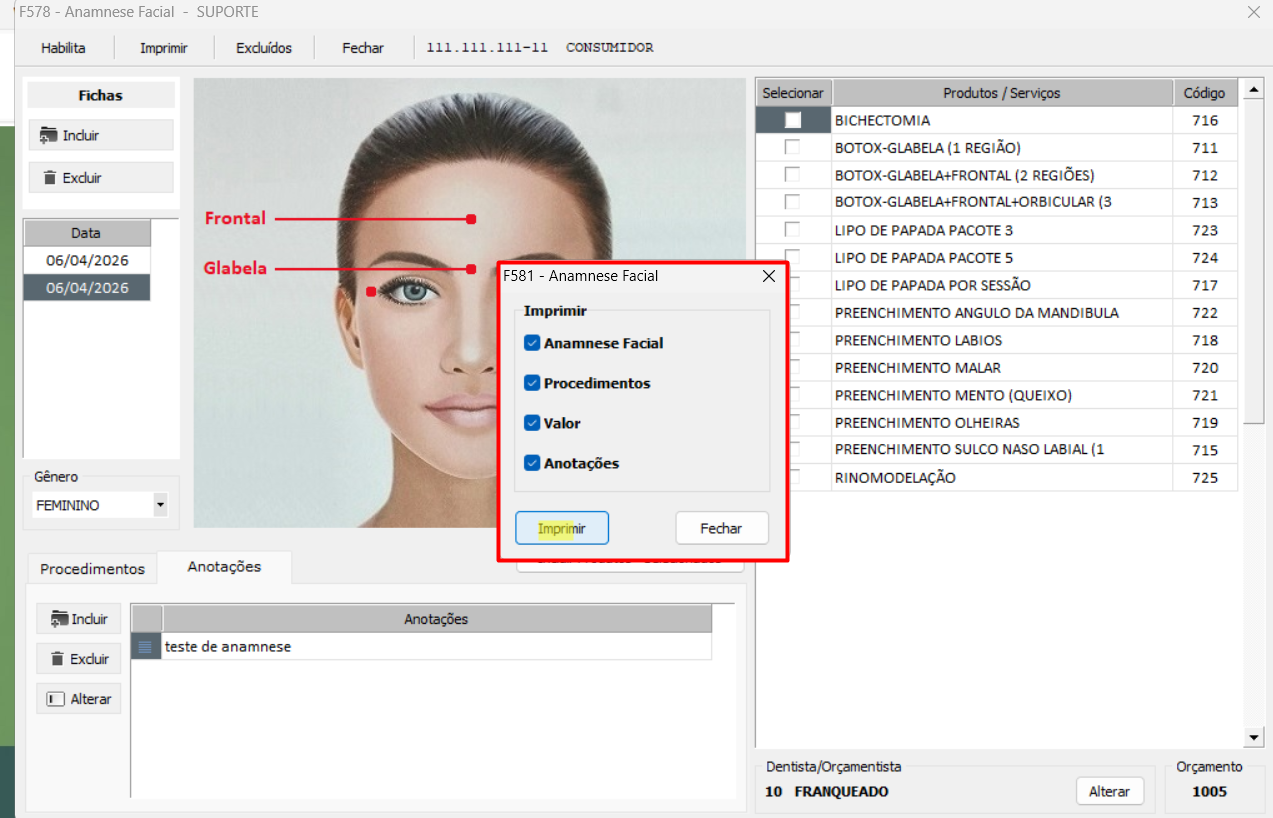Image resolution: width=1273 pixels, height=818 pixels.
Task: Click the Selecionar column header
Action: click(x=793, y=93)
